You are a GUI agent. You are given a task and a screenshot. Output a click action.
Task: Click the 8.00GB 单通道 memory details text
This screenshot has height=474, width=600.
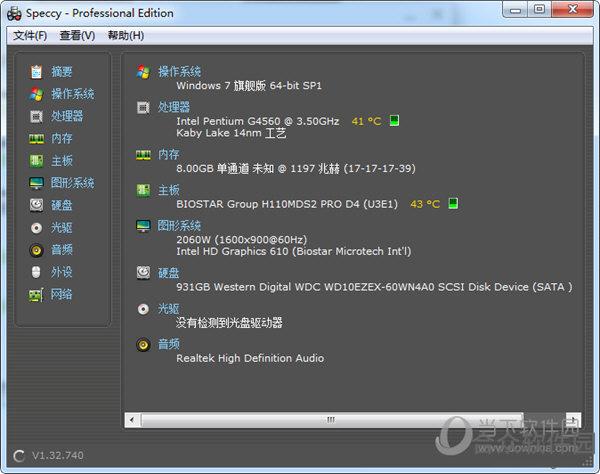click(296, 169)
